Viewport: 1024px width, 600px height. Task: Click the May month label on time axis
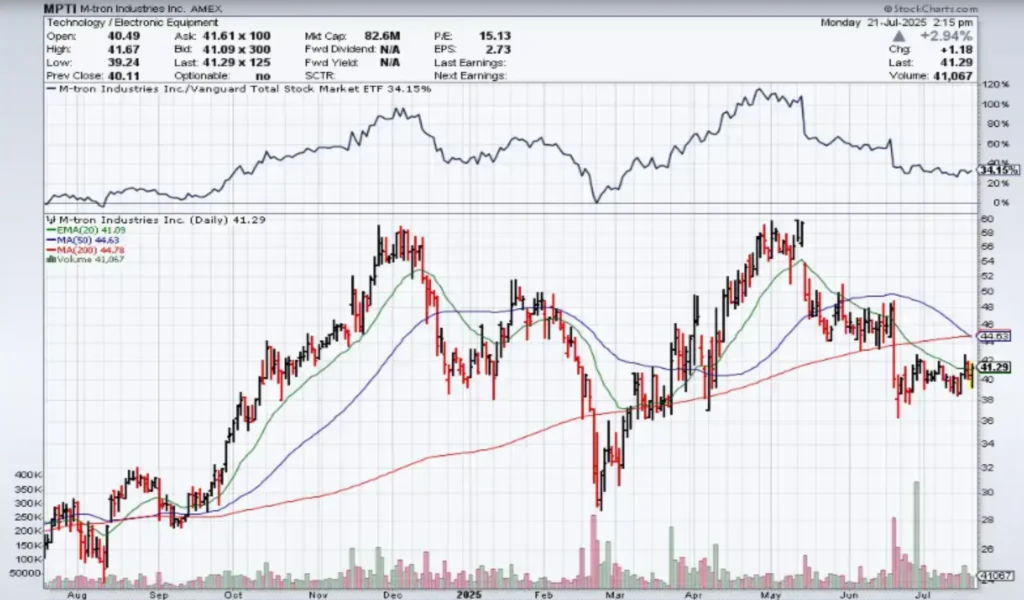pos(771,595)
